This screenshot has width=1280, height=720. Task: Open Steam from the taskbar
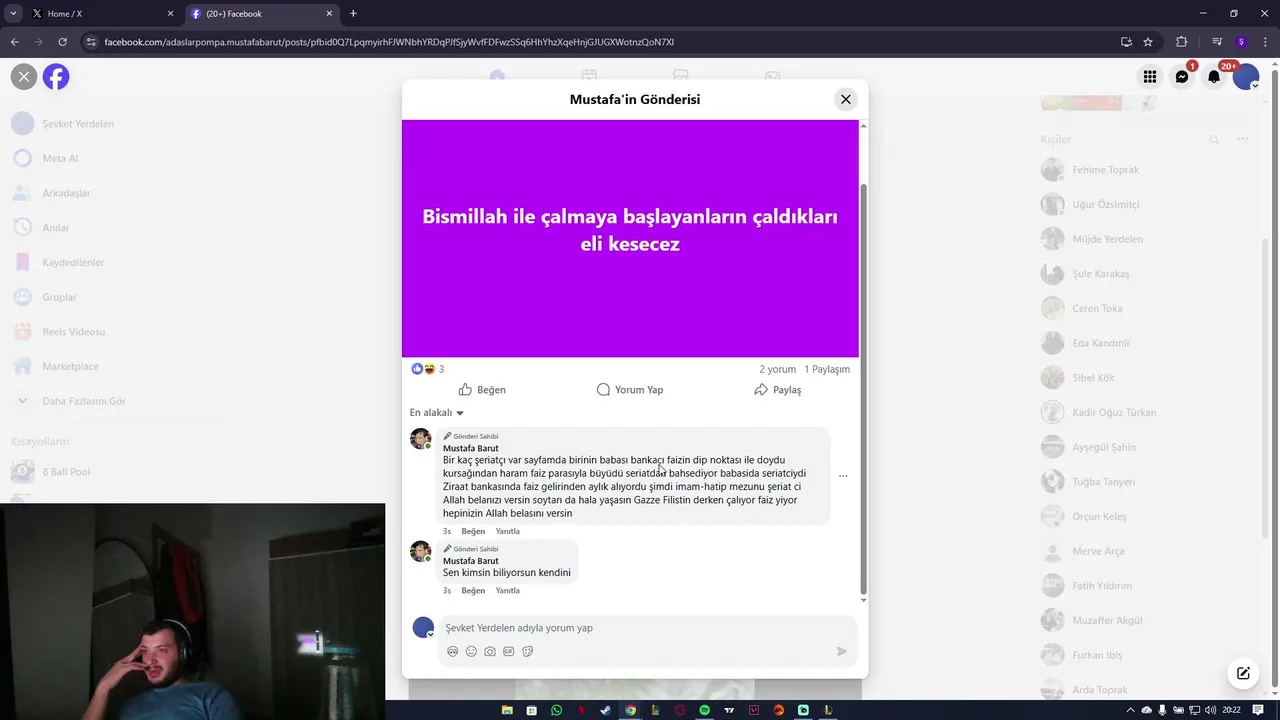pyautogui.click(x=605, y=710)
